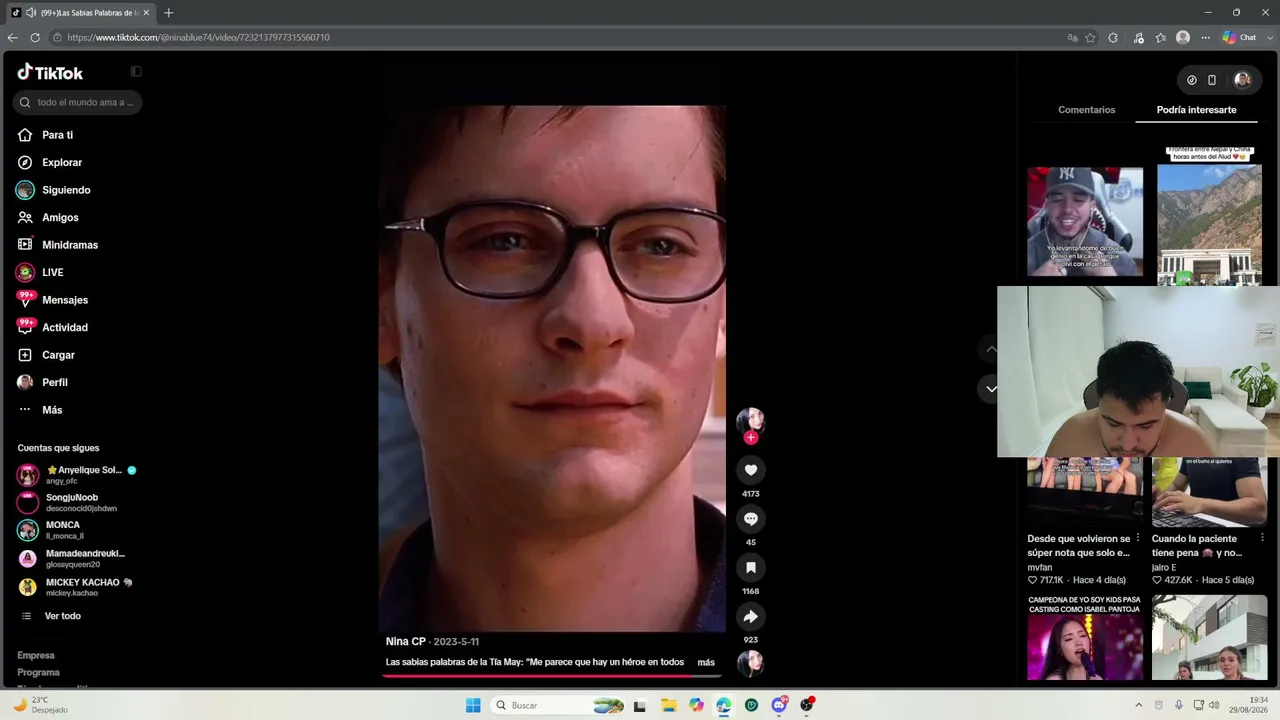Add this page to favorites star
Image resolution: width=1280 pixels, height=720 pixels.
pos(1090,37)
